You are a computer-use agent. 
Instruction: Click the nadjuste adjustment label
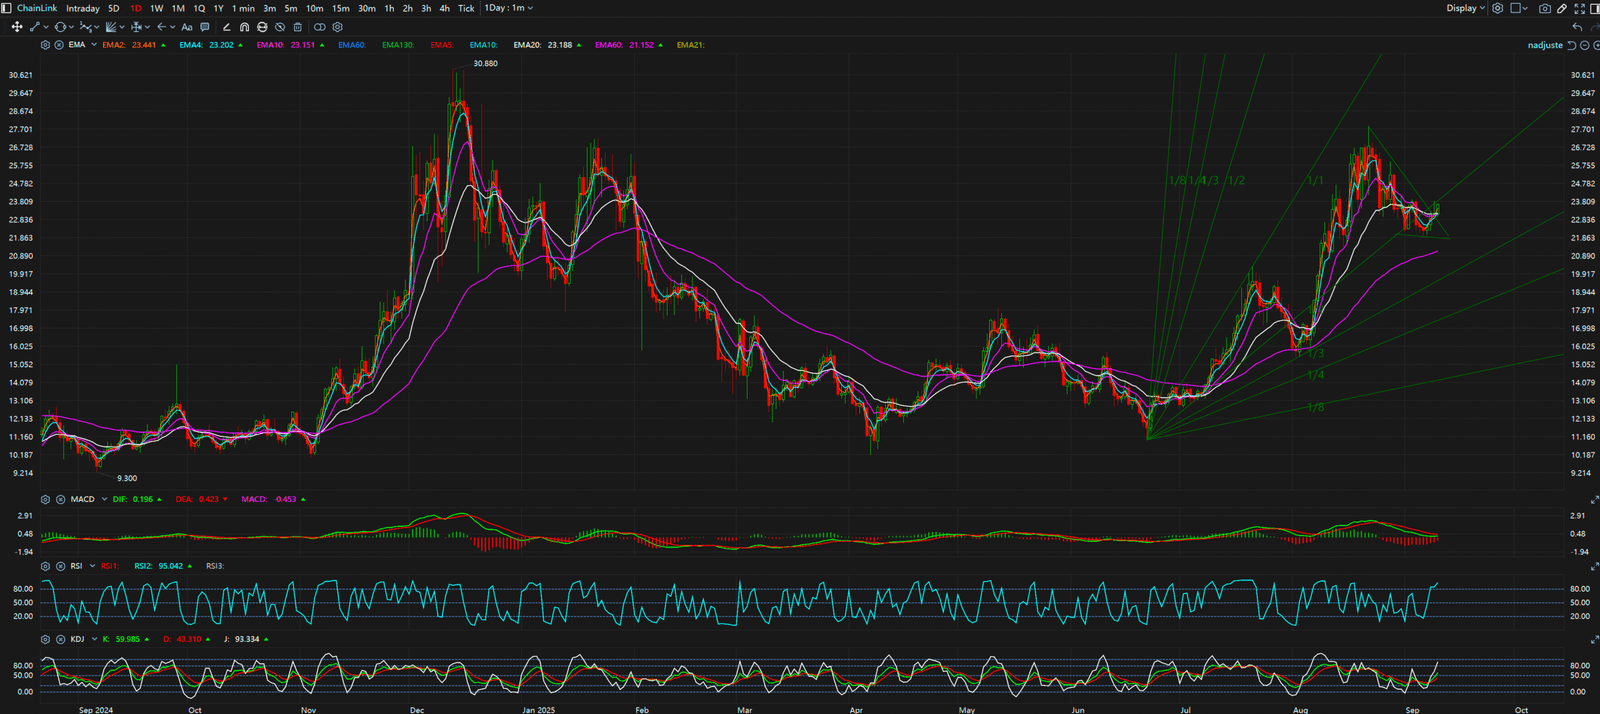click(1545, 45)
